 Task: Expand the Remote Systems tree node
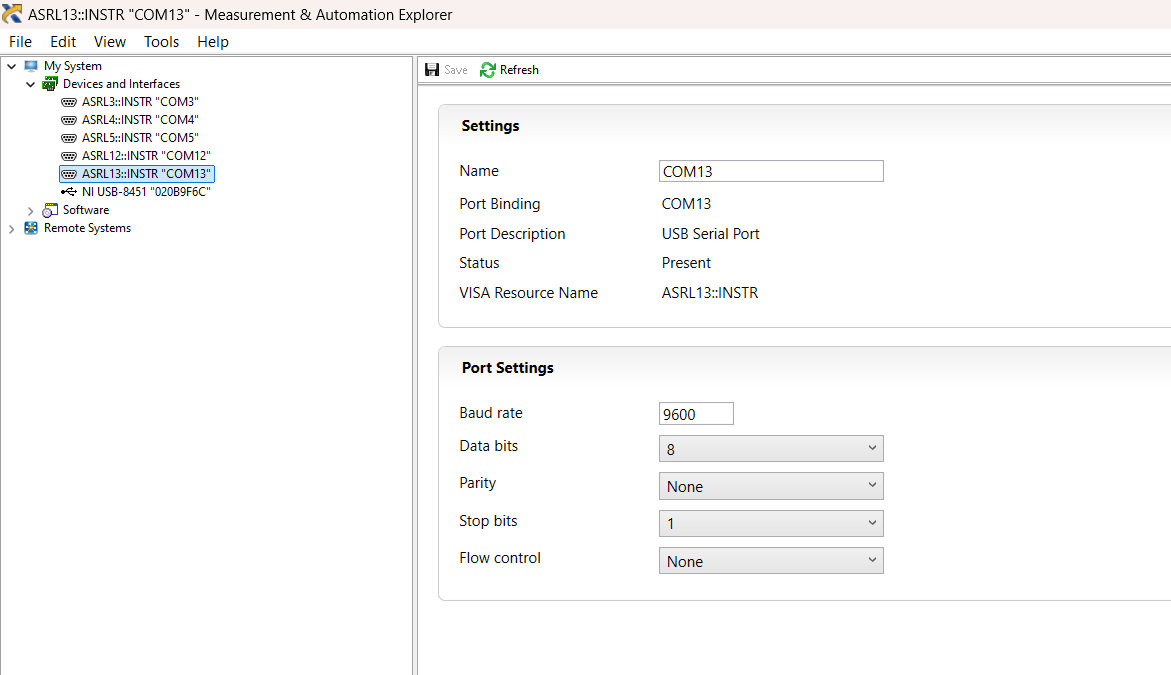point(12,228)
